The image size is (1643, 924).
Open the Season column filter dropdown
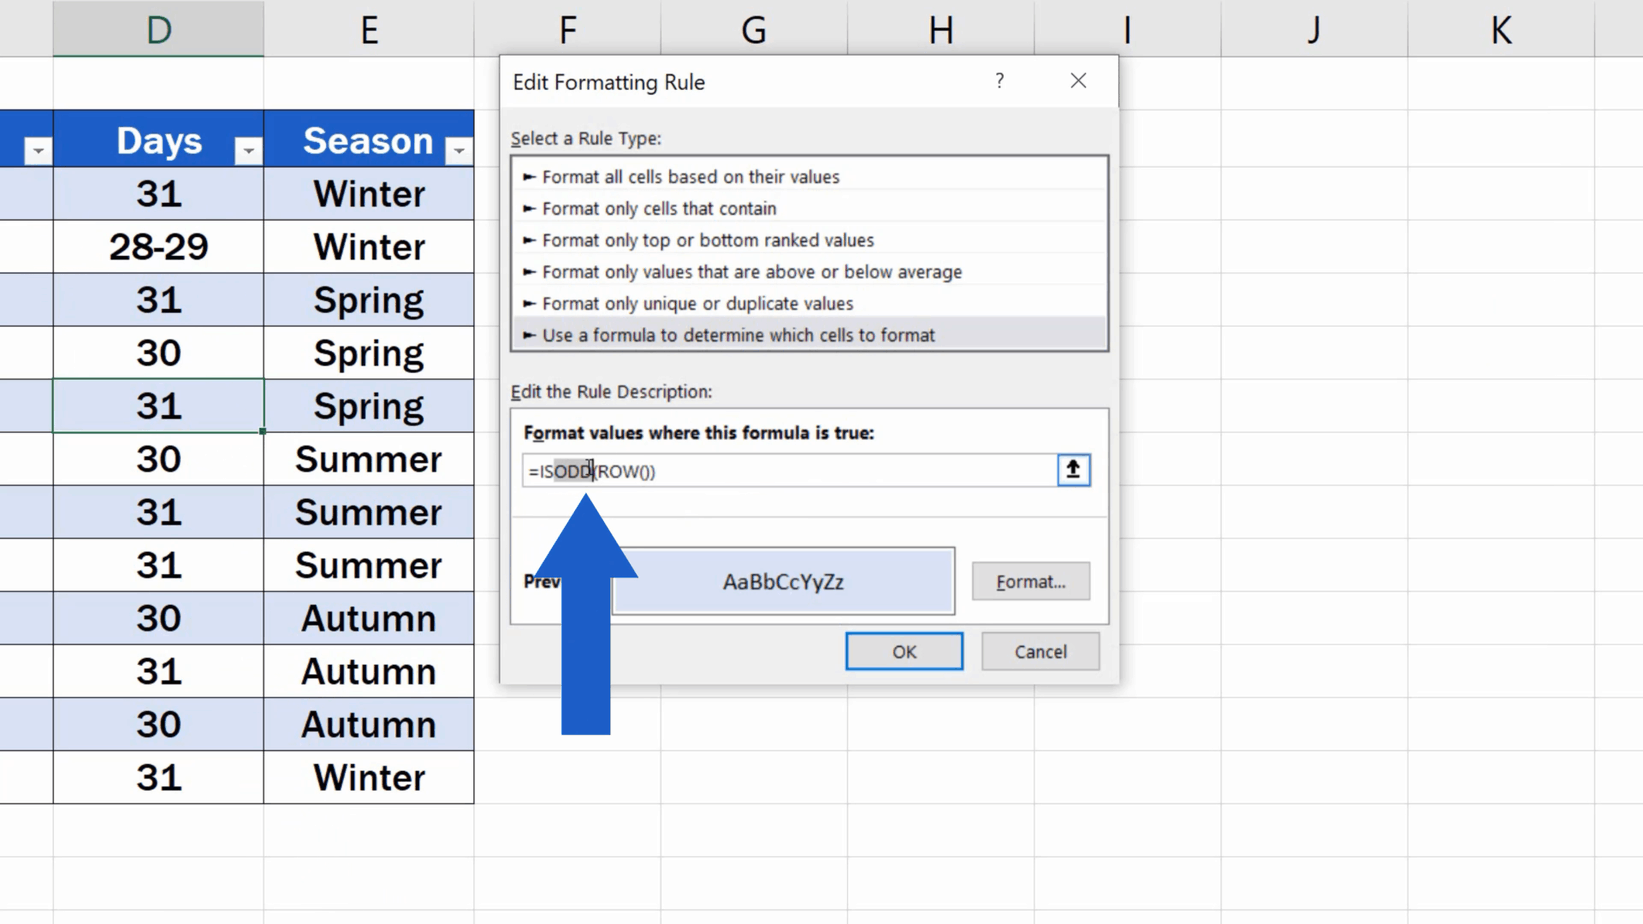click(x=459, y=148)
